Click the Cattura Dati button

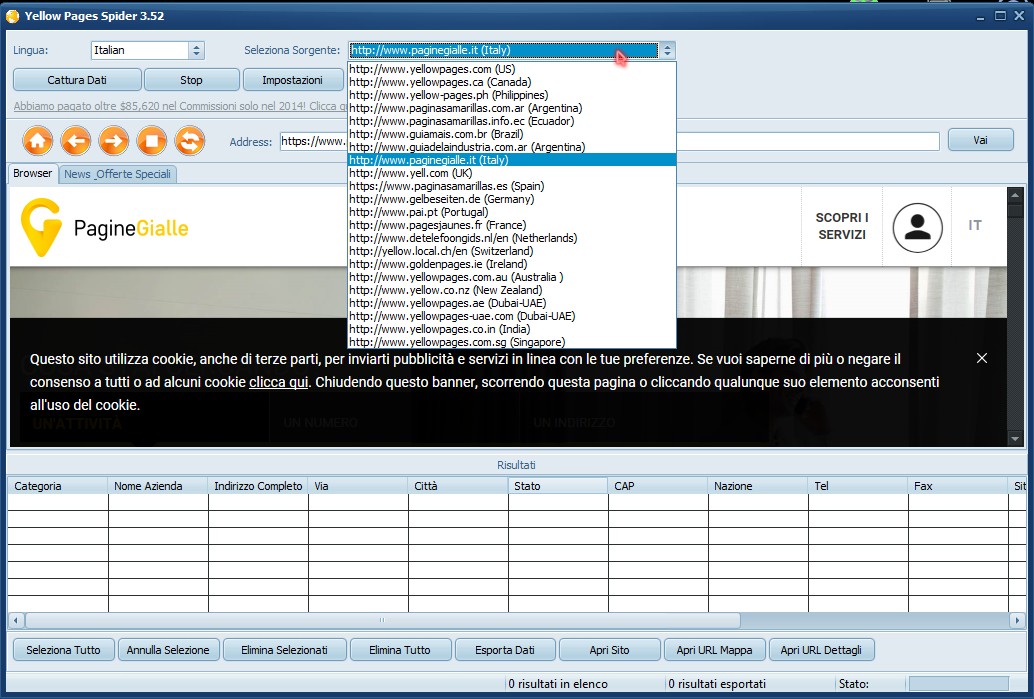(x=77, y=80)
